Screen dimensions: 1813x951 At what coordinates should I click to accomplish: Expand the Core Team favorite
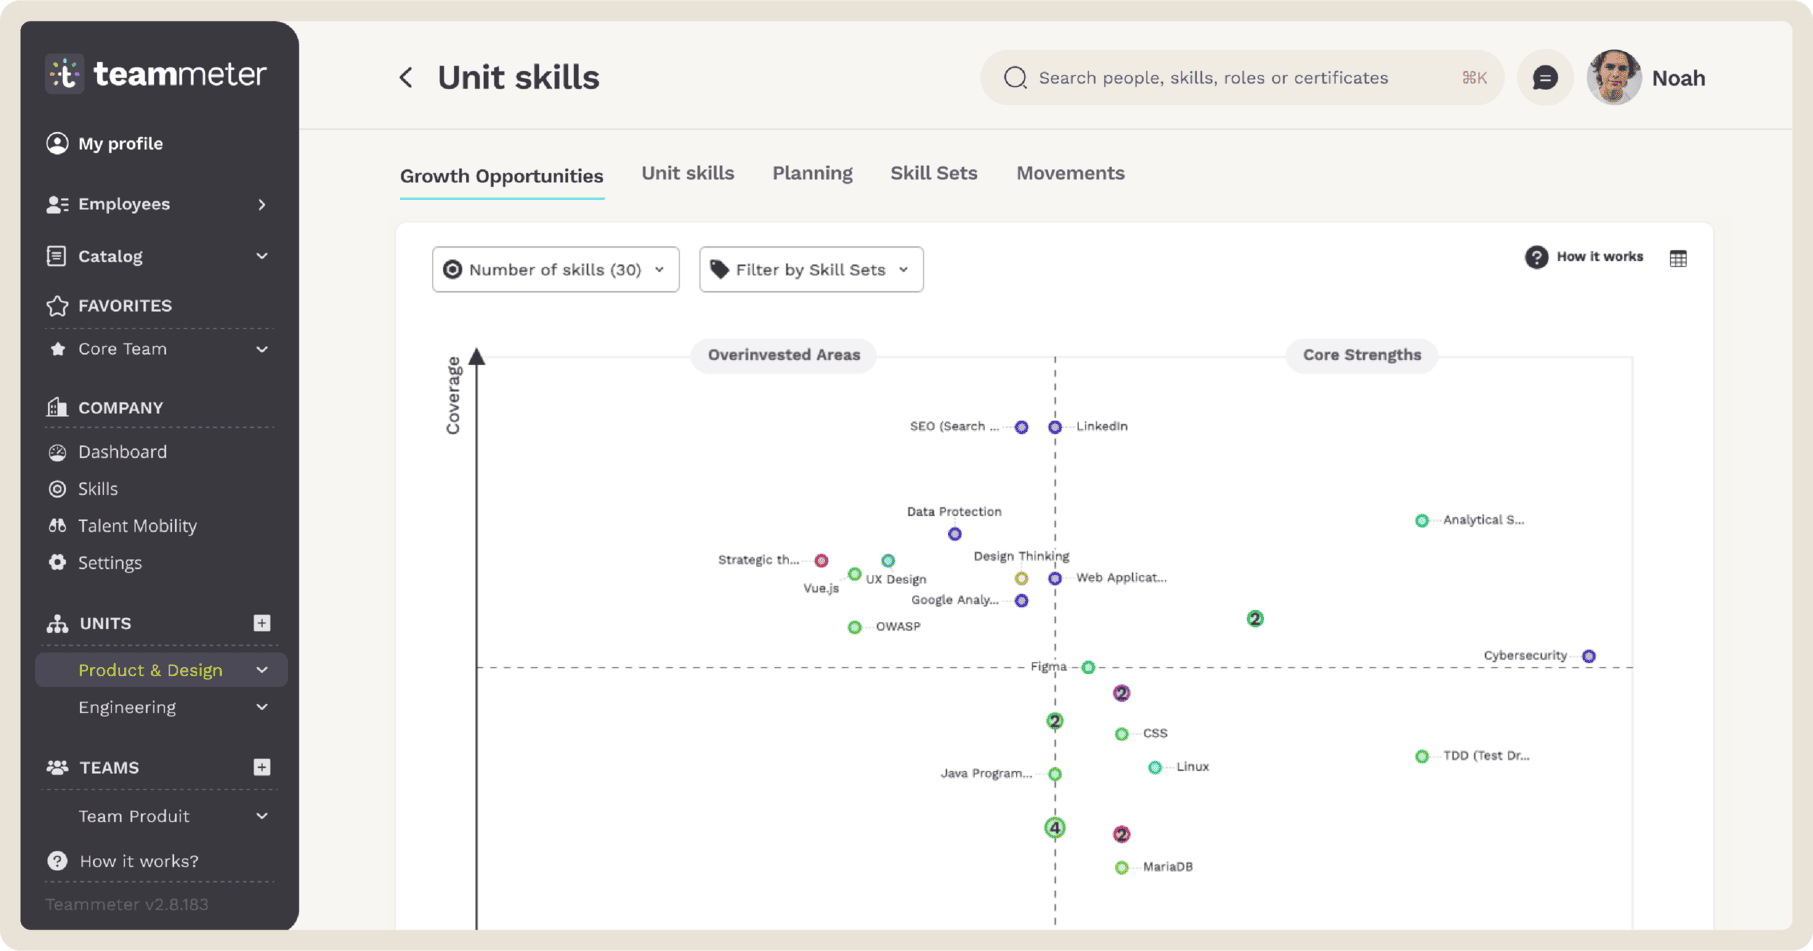(x=157, y=349)
